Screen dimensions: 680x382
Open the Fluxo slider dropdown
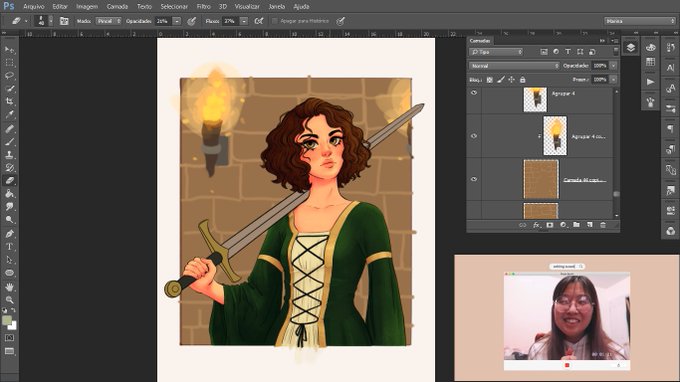(244, 21)
